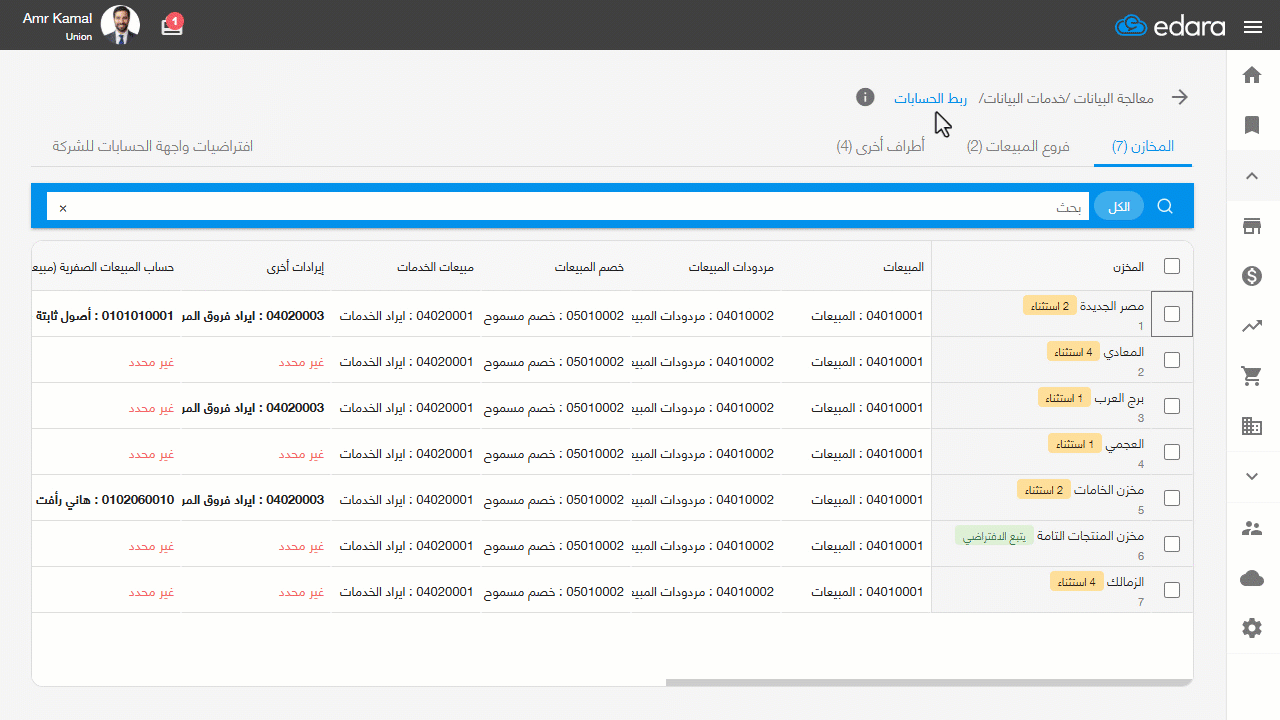1280x720 pixels.
Task: Open settings gear in sidebar
Action: (1251, 628)
